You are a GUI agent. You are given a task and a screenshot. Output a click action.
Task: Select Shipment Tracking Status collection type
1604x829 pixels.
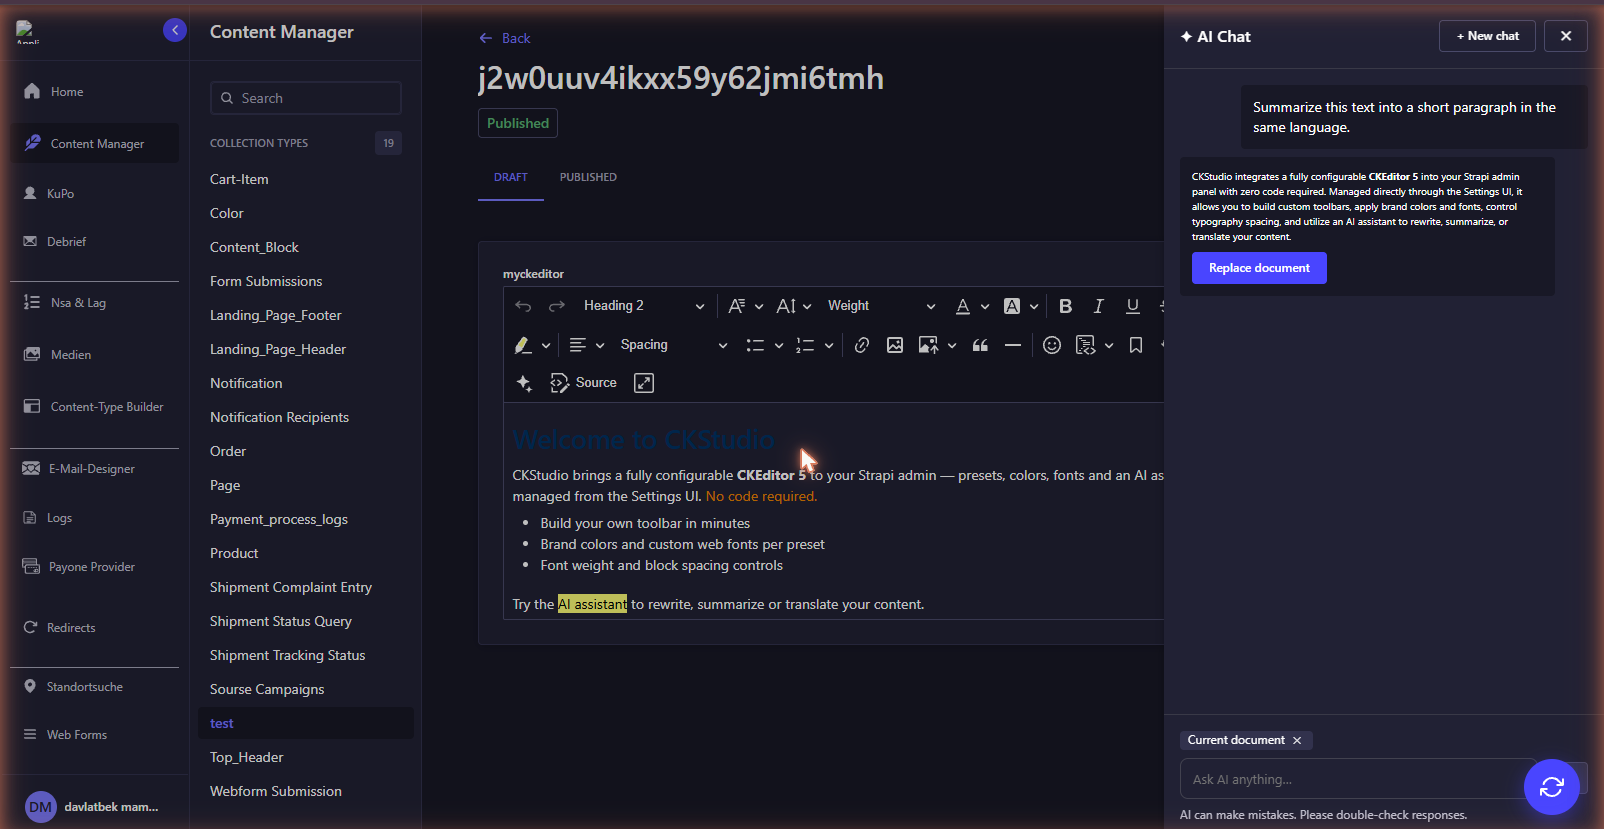pyautogui.click(x=287, y=655)
